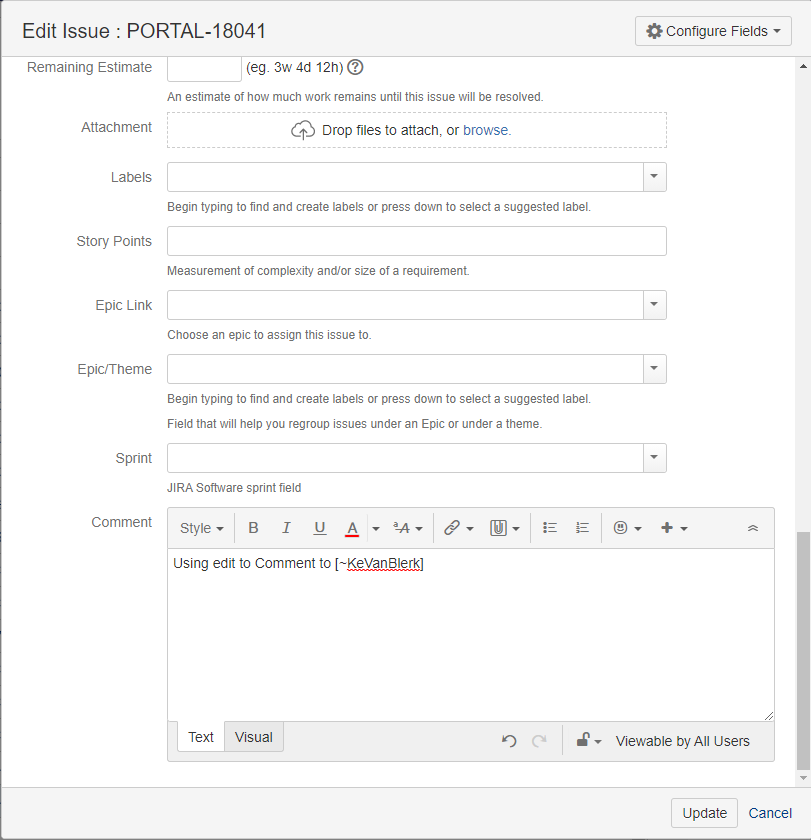Collapse the comment formatting toolbar
Screen dimensions: 811x840
[753, 527]
